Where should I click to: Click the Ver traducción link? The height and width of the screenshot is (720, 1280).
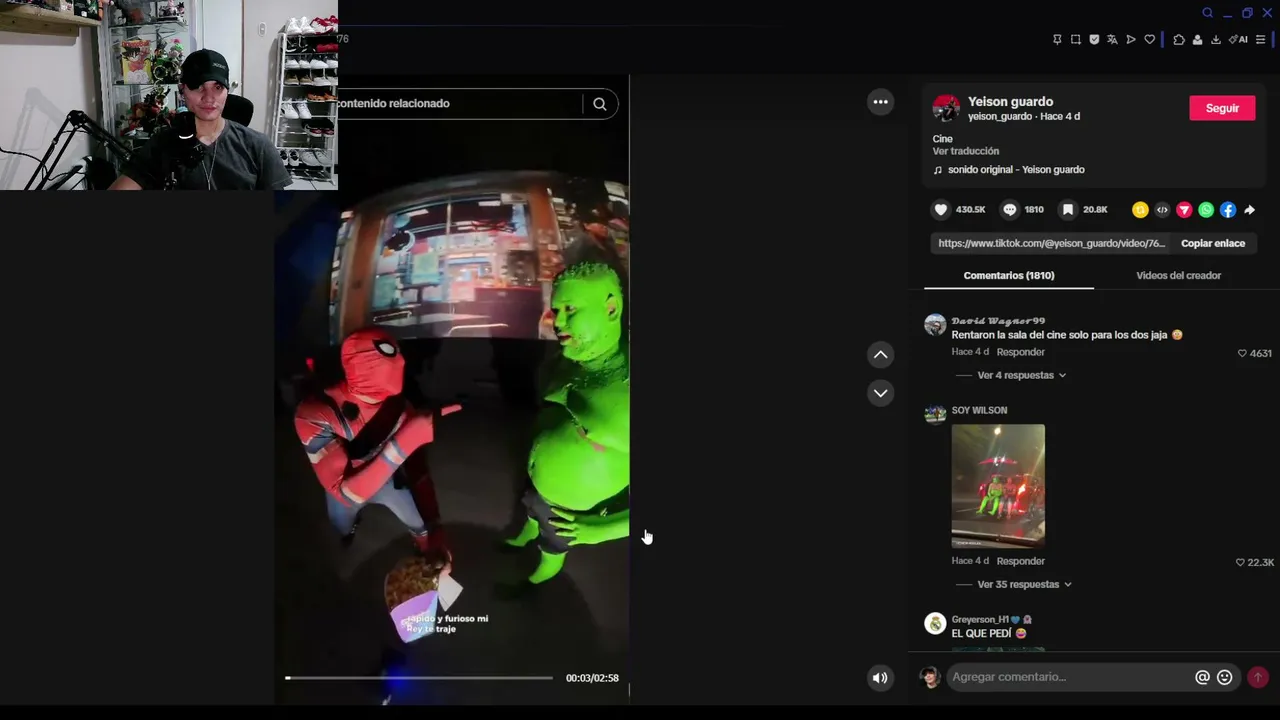click(966, 151)
